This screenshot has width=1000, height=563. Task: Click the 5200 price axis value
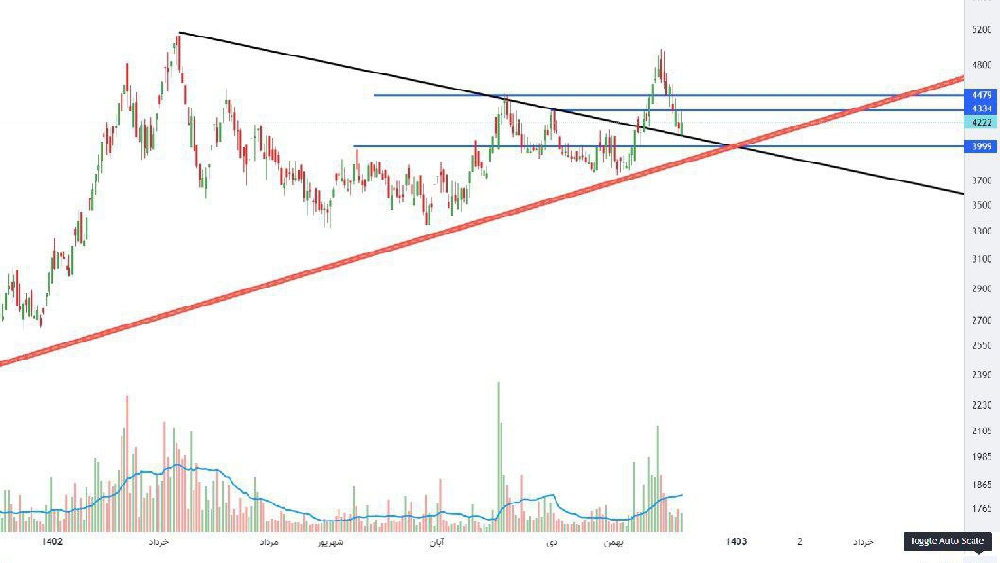[x=982, y=30]
